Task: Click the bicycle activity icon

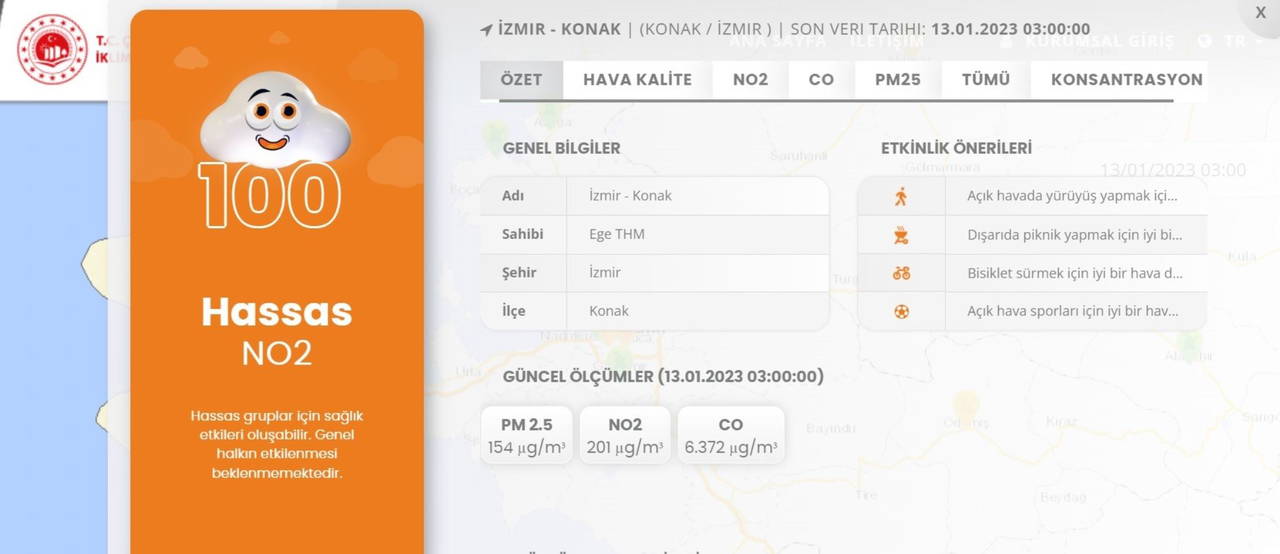Action: pyautogui.click(x=901, y=273)
